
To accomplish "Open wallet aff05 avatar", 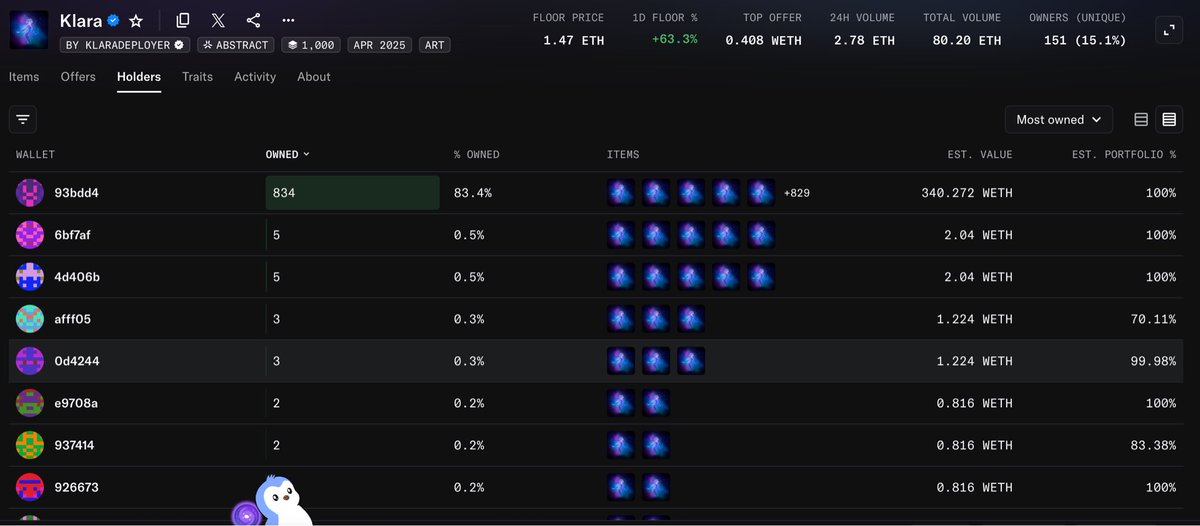I will pos(30,319).
